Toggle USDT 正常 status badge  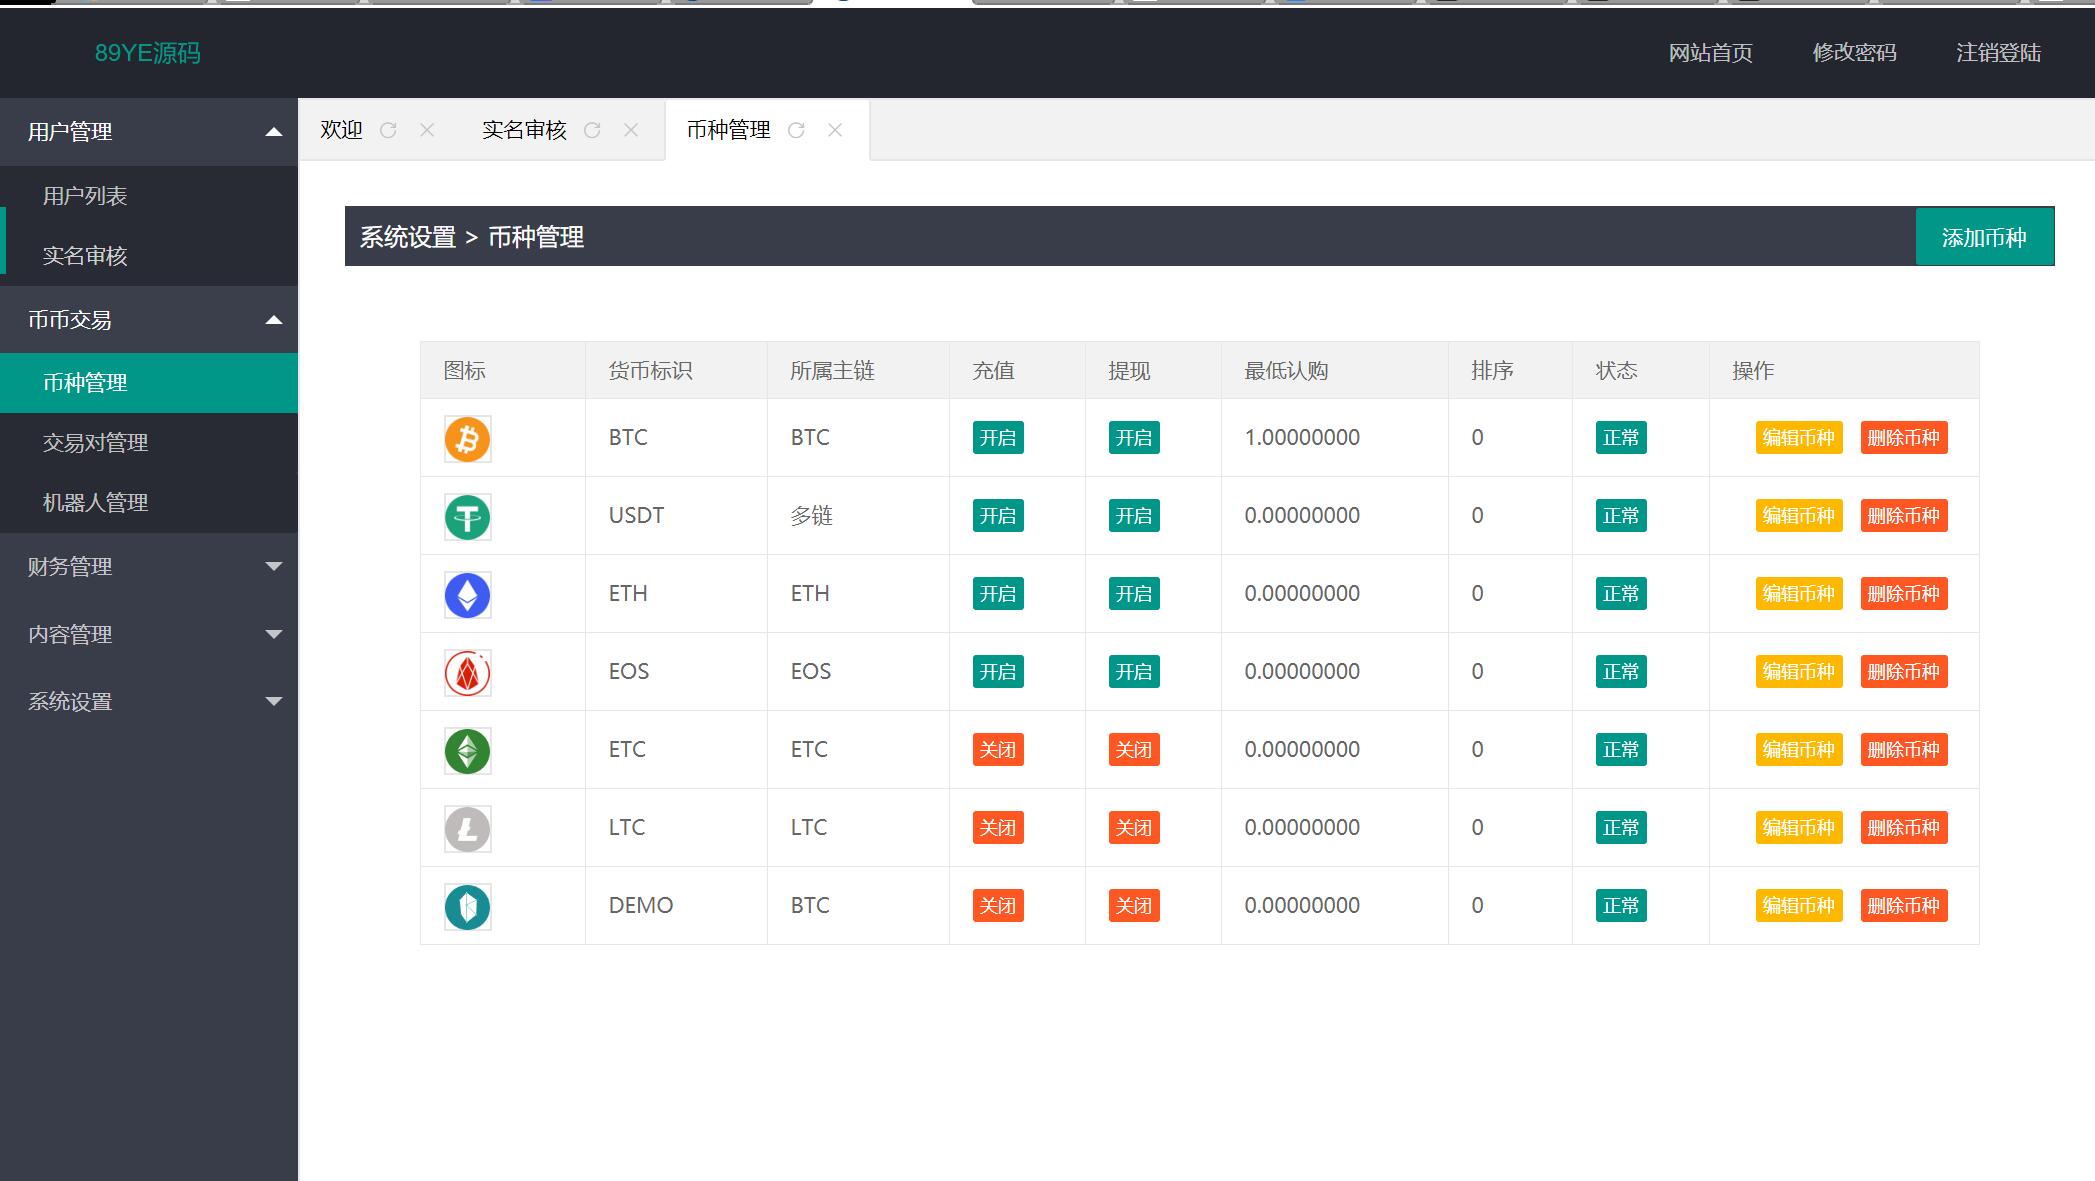1620,516
